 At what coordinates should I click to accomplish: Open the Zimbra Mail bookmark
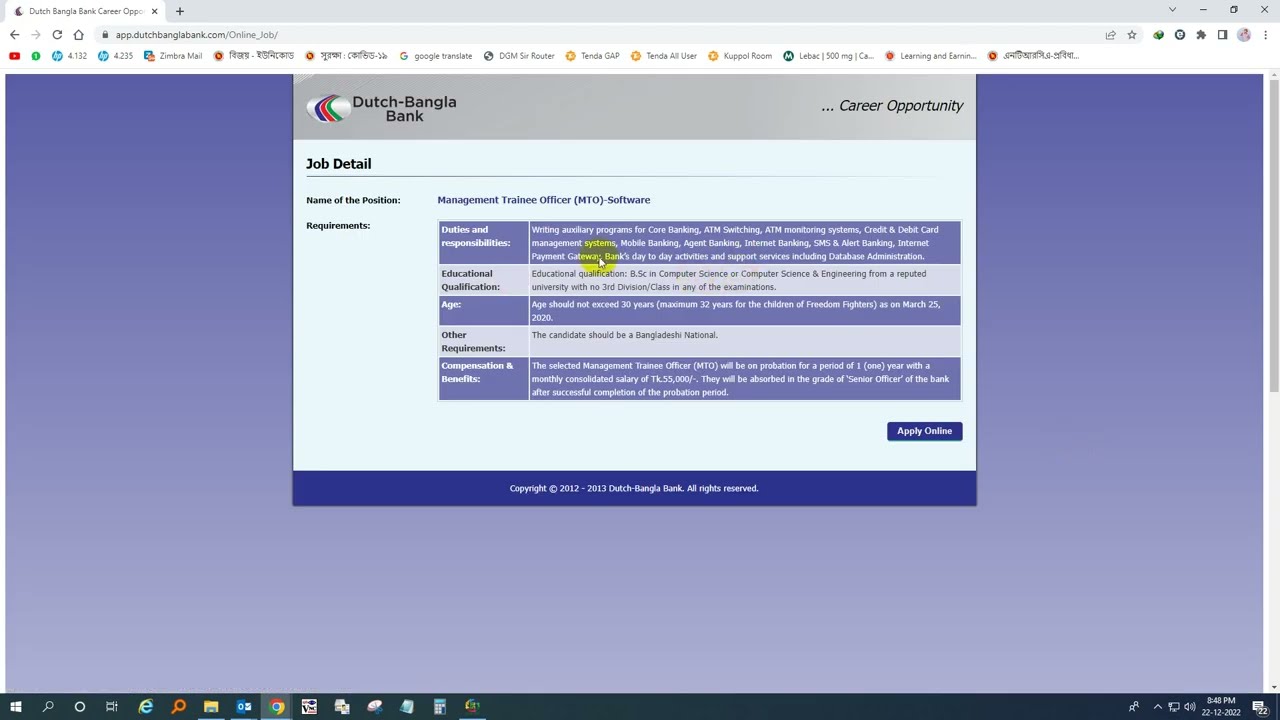[173, 56]
